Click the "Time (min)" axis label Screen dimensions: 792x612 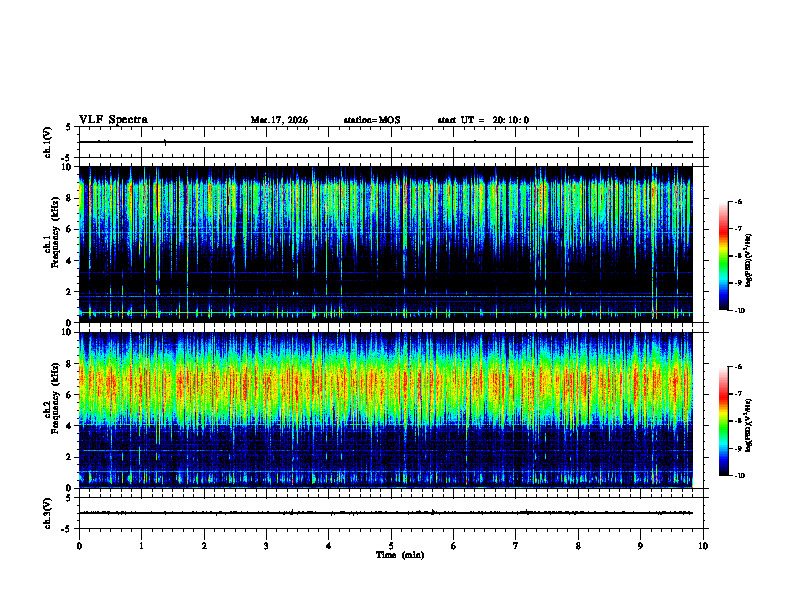[x=400, y=555]
